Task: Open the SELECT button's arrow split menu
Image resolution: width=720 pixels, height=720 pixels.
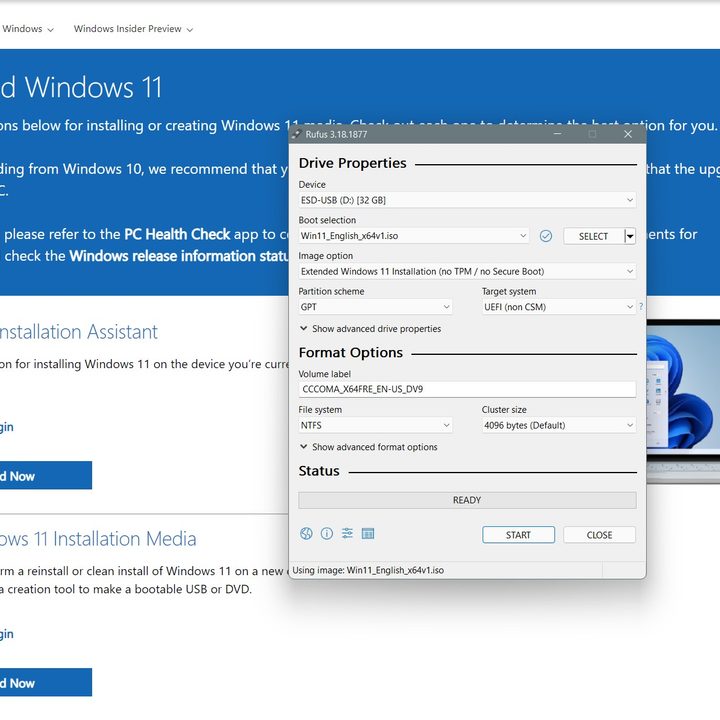Action: pos(630,236)
